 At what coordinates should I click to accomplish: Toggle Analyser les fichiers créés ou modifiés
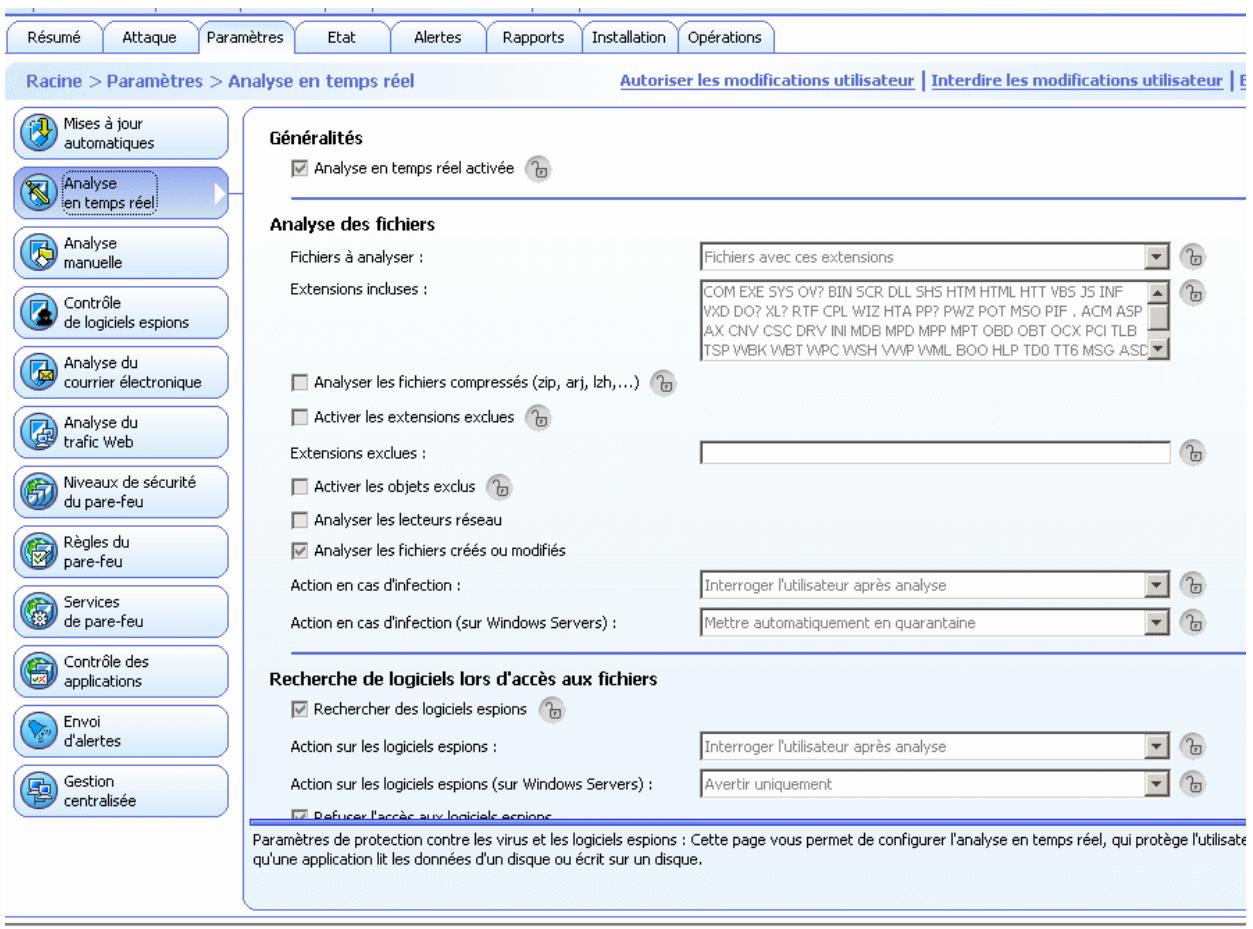coord(298,549)
